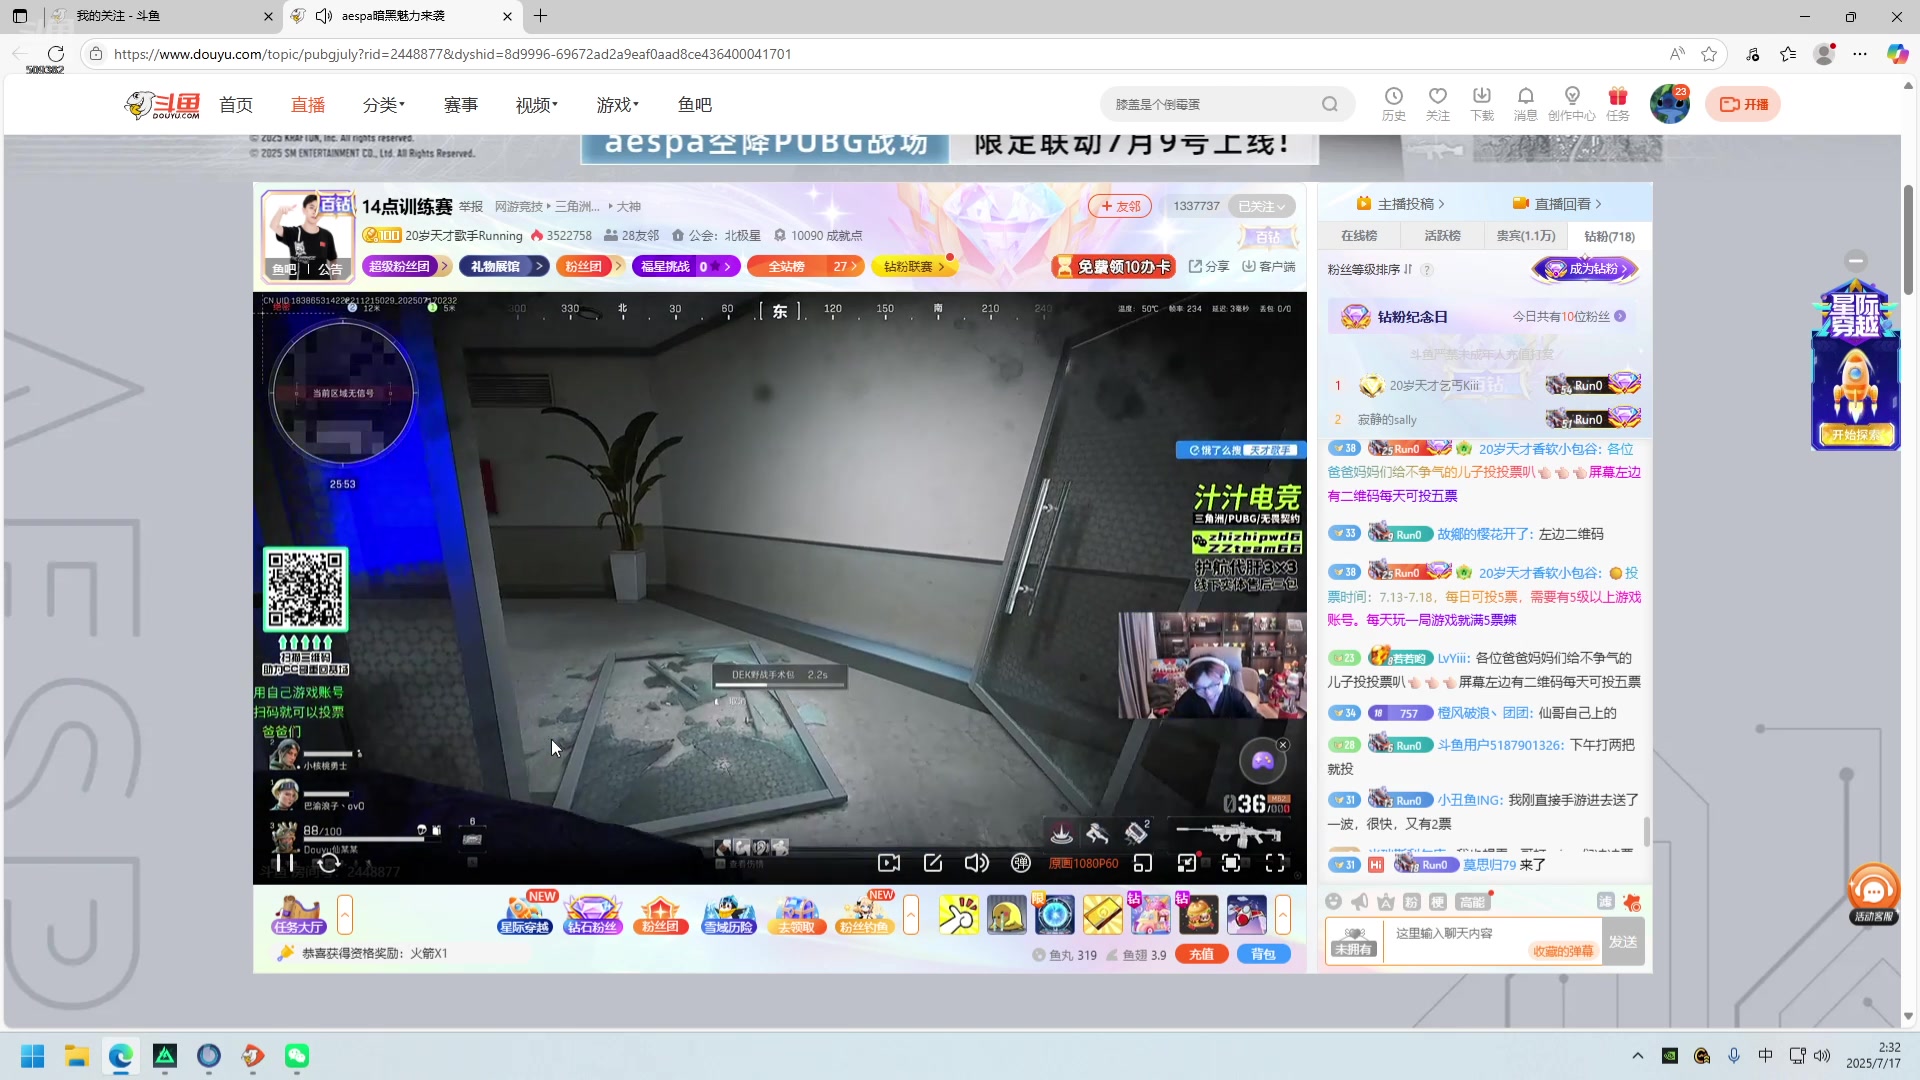Click the 充值 recharge button

pyautogui.click(x=1202, y=954)
